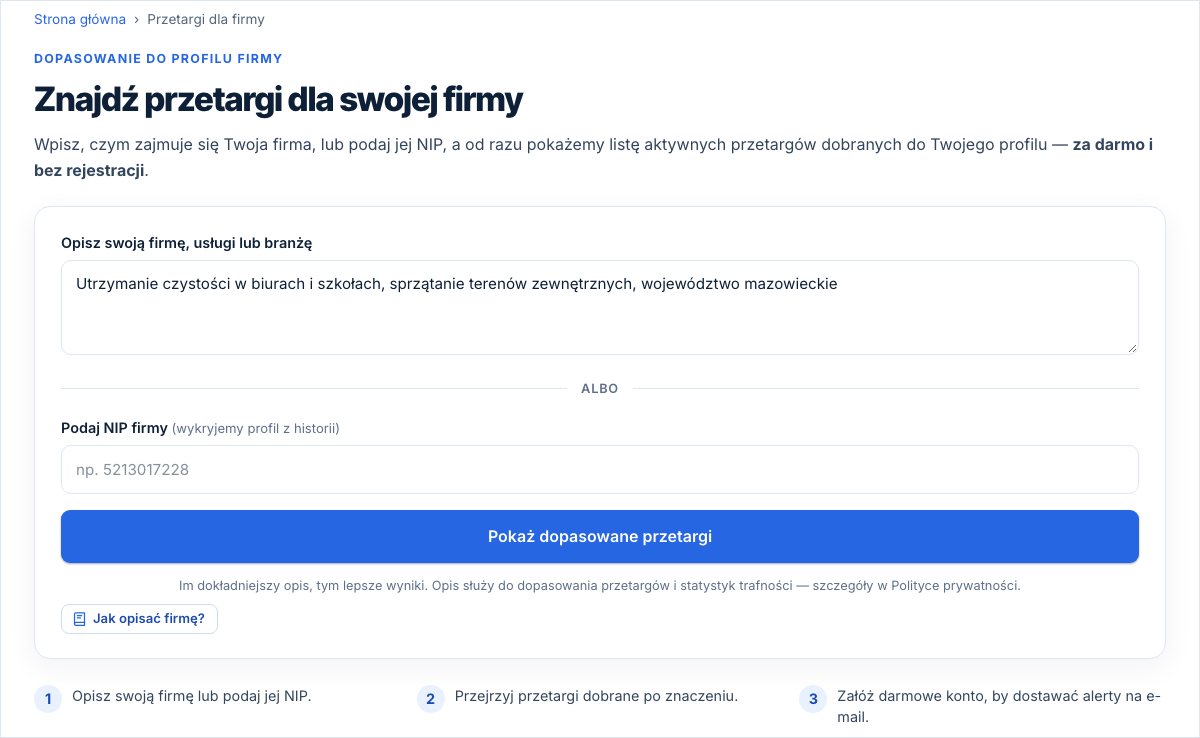Select the heading Znajdź przetargi dla swojej firmy

click(278, 101)
